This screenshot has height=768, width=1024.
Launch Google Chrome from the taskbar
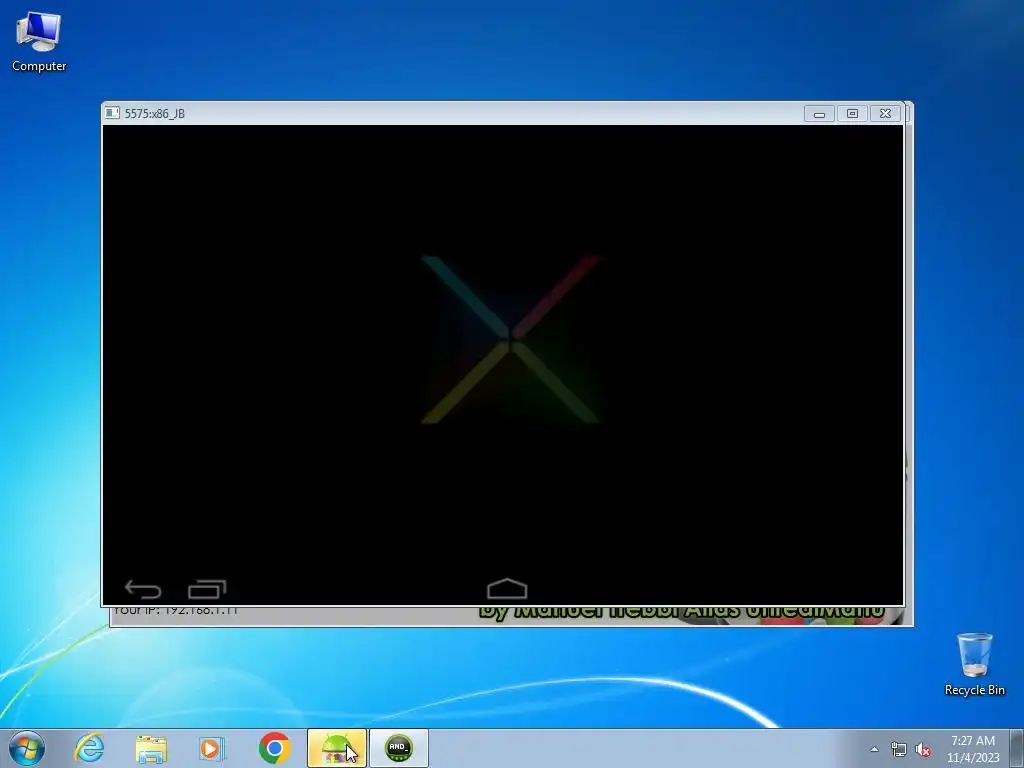click(274, 748)
